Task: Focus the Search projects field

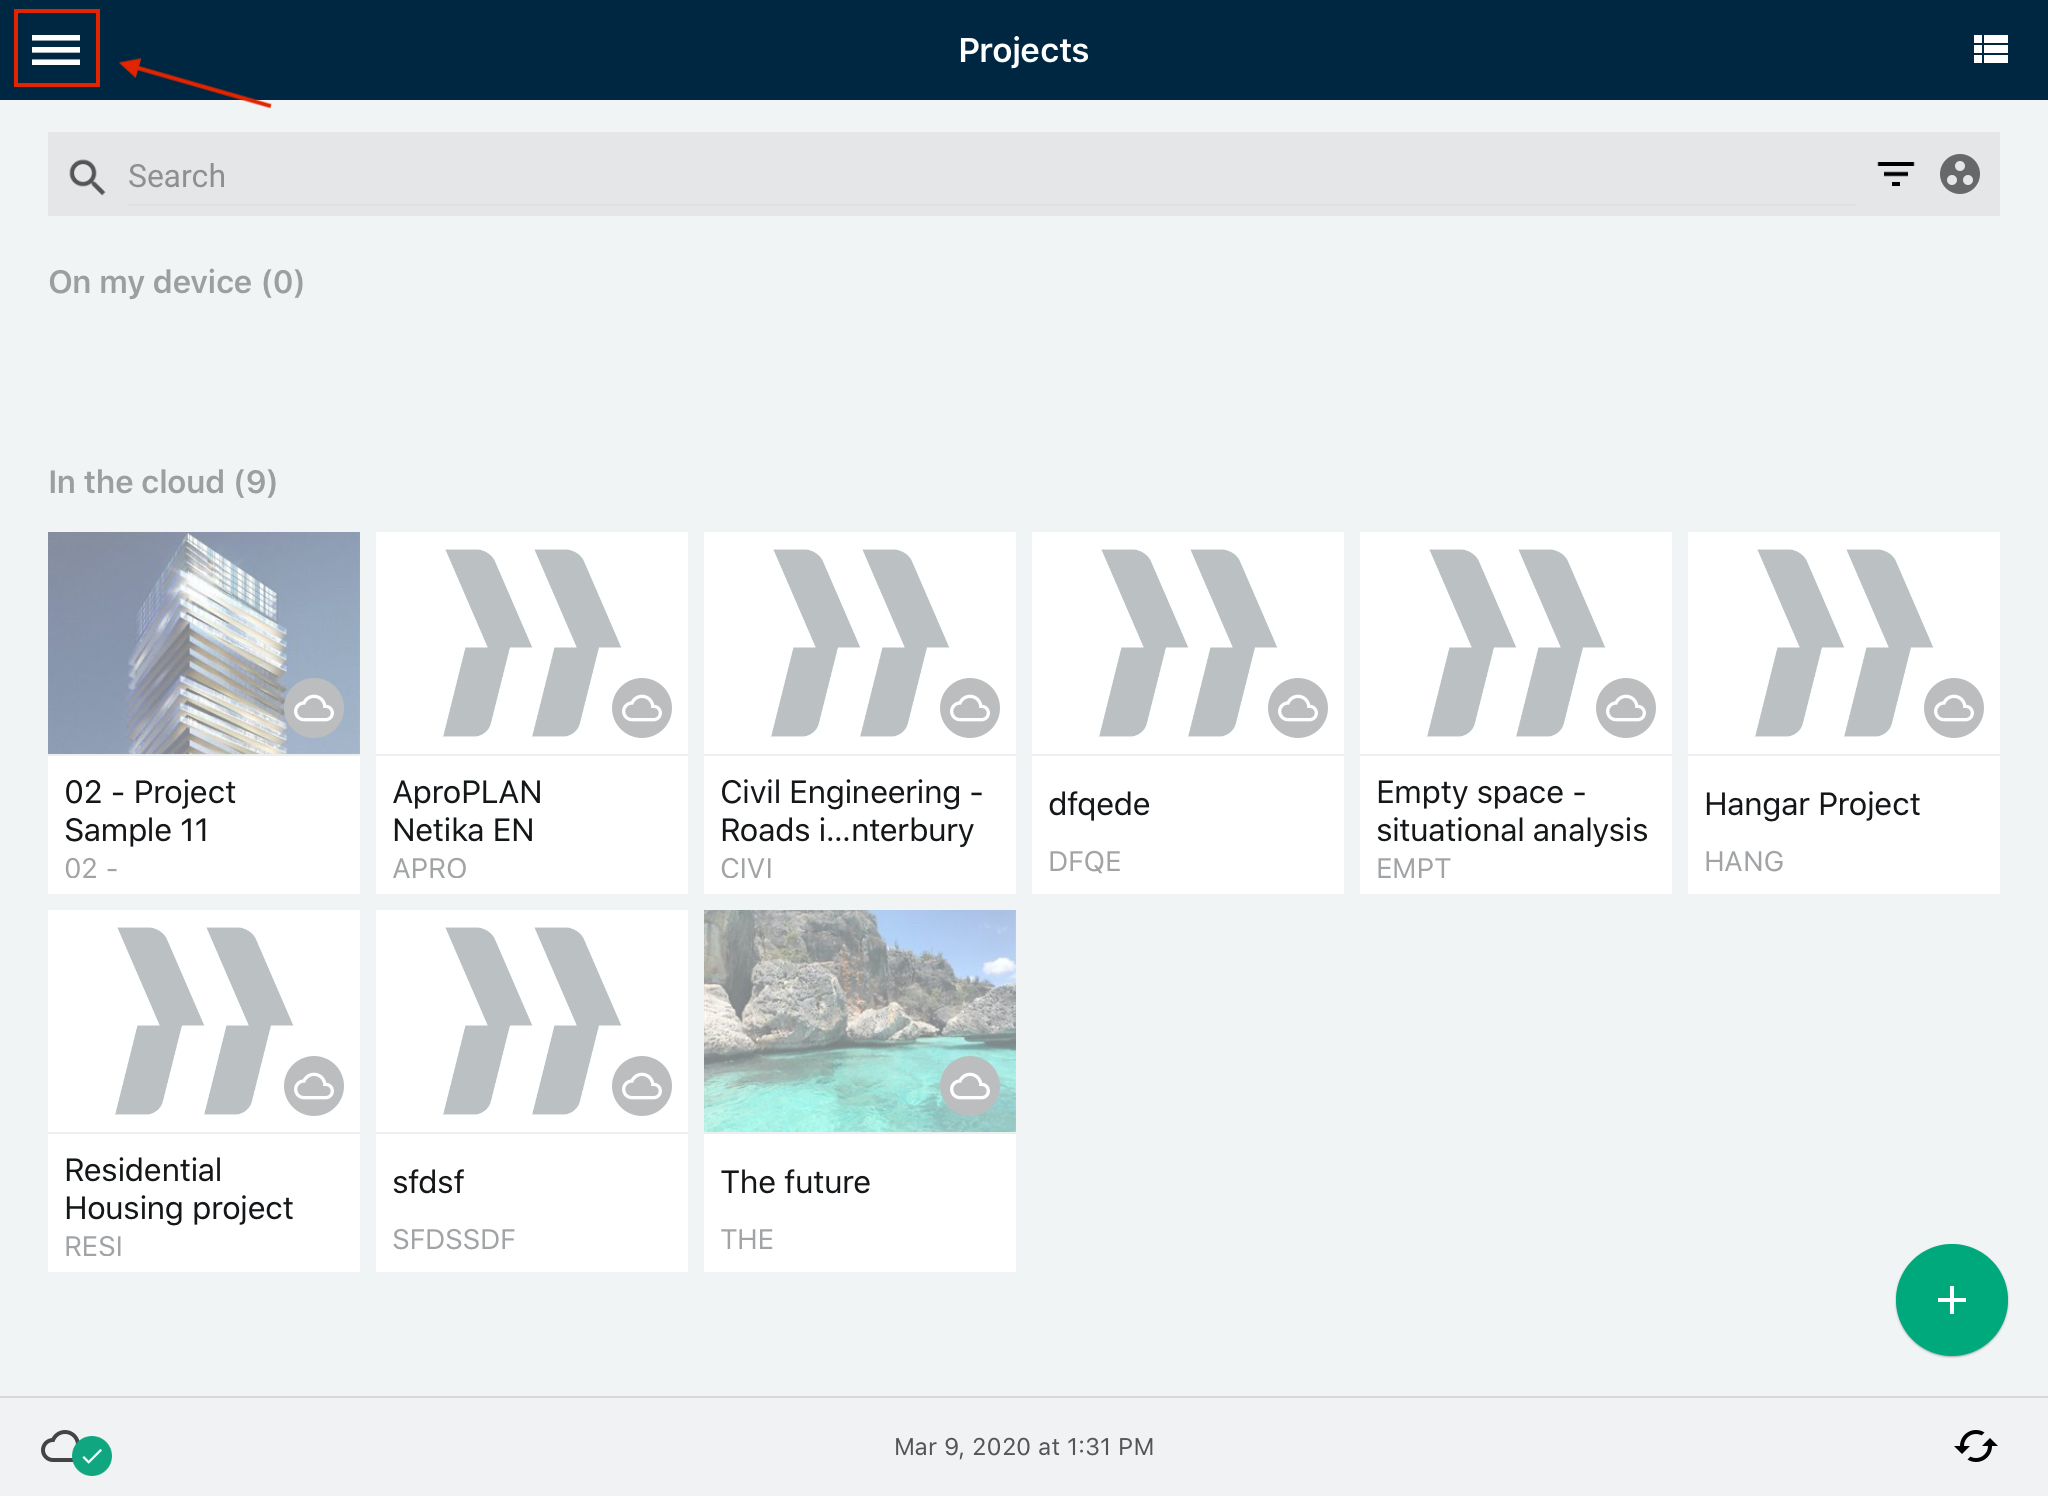Action: pos(991,176)
